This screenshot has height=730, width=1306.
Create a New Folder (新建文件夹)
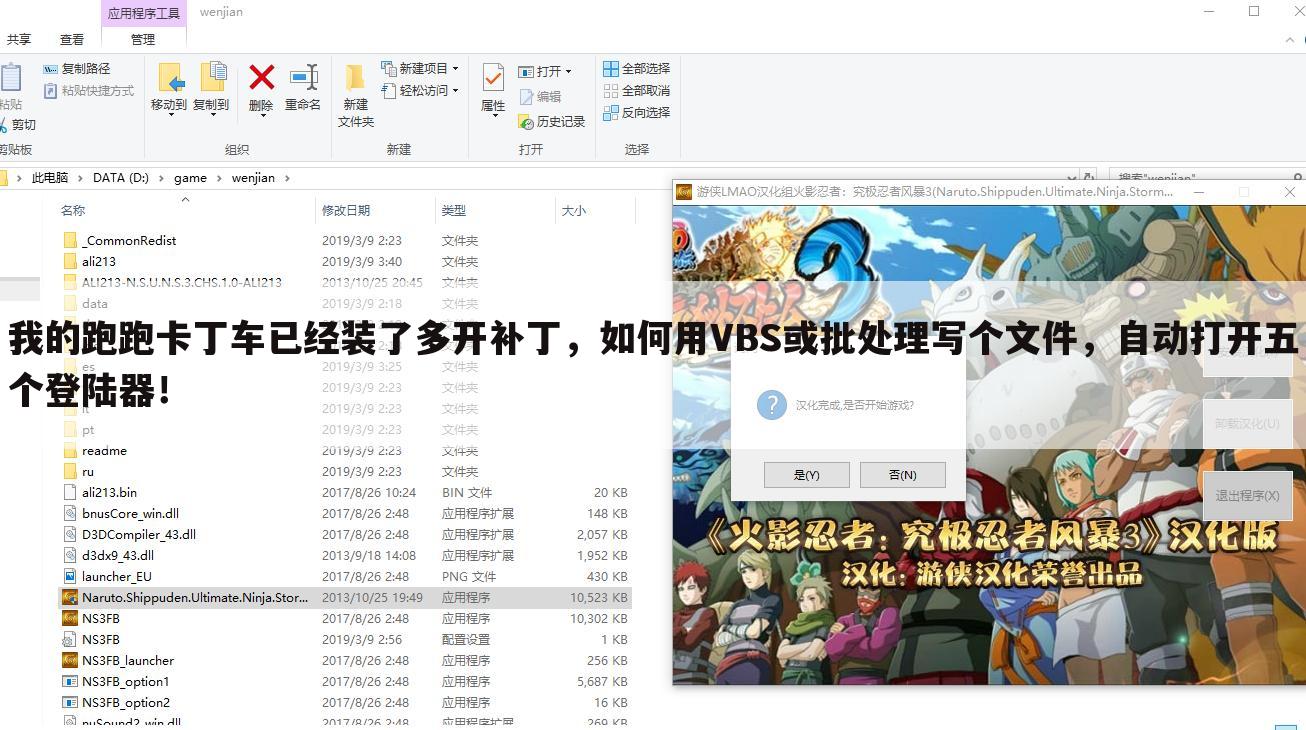tap(355, 95)
